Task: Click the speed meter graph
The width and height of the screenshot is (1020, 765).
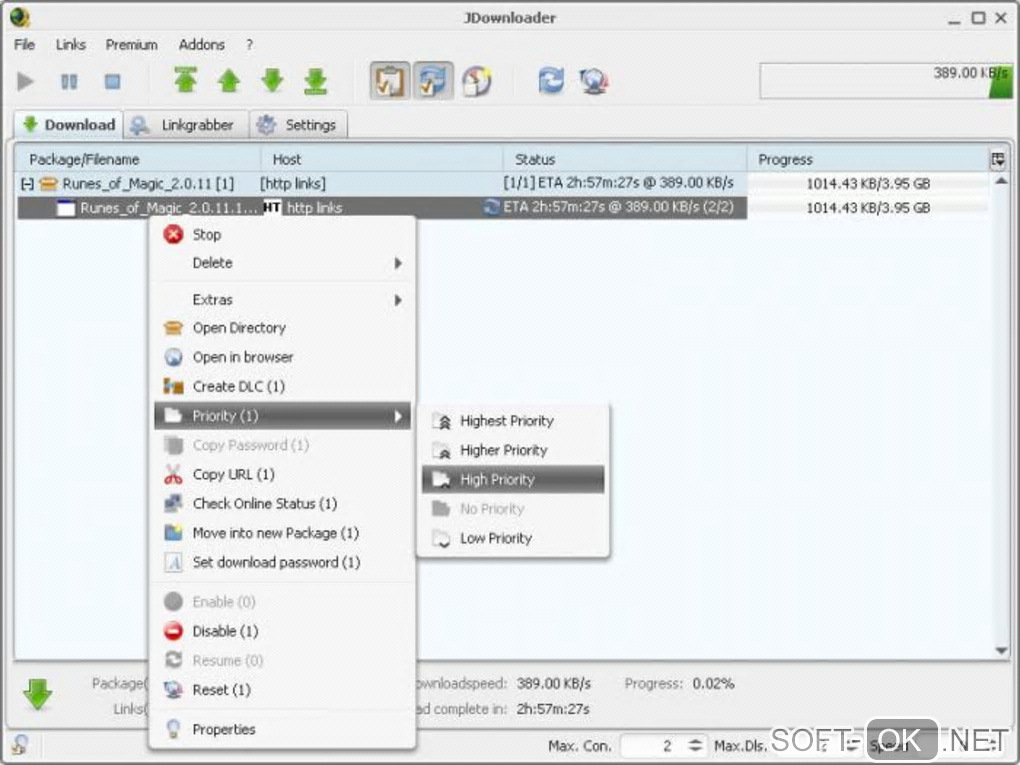Action: (886, 81)
